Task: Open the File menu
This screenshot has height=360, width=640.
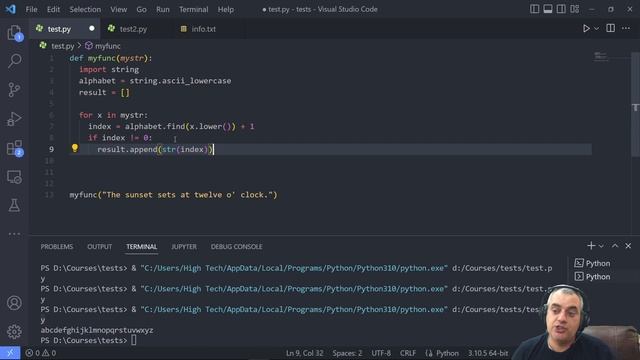Action: pyautogui.click(x=31, y=9)
